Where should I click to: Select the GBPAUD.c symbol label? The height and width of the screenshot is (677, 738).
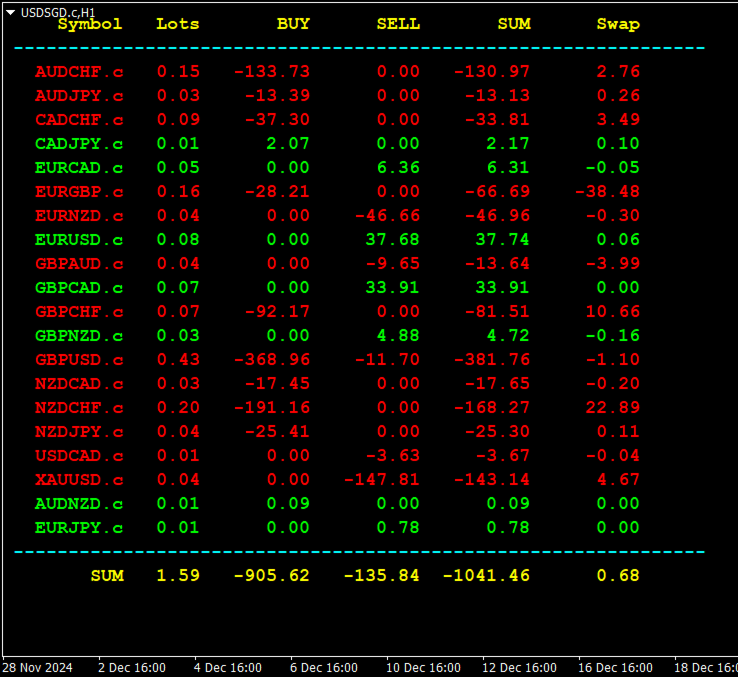pos(79,264)
